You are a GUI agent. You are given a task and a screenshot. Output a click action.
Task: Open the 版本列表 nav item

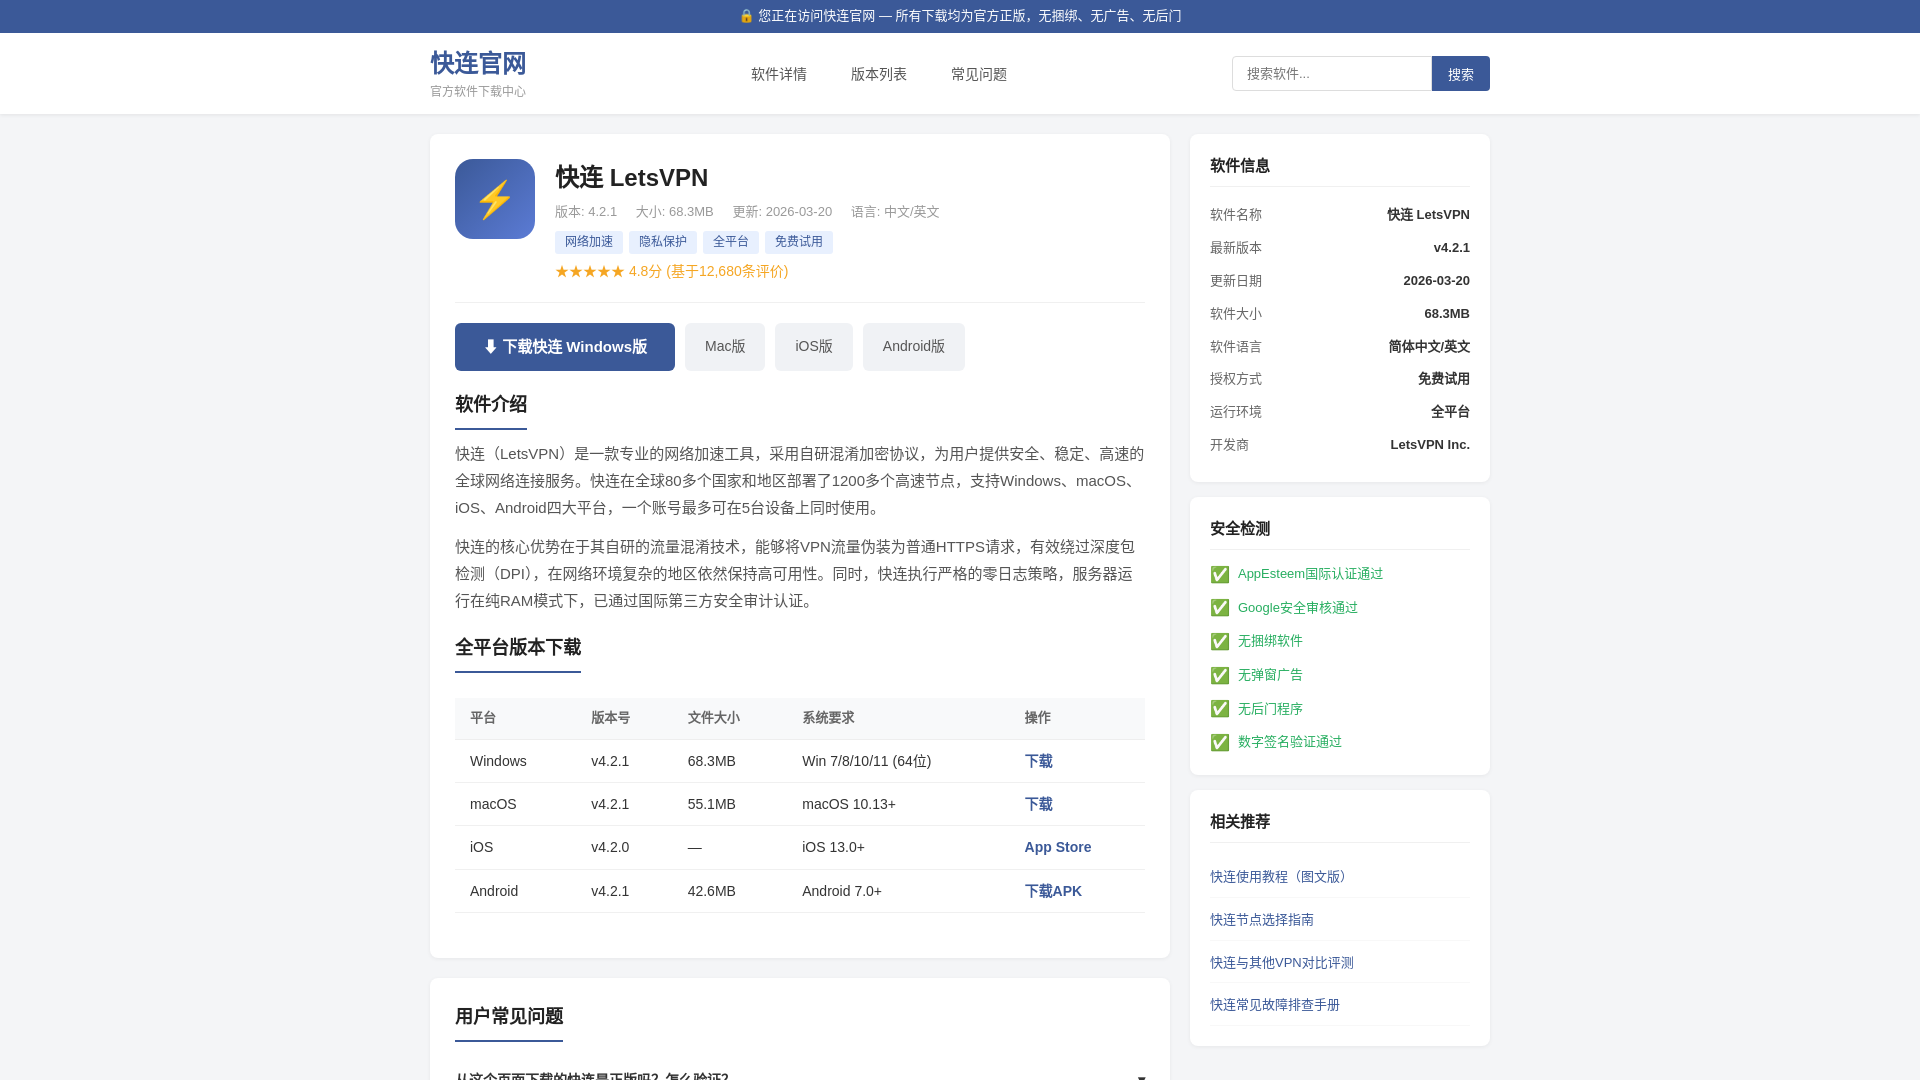click(x=879, y=74)
